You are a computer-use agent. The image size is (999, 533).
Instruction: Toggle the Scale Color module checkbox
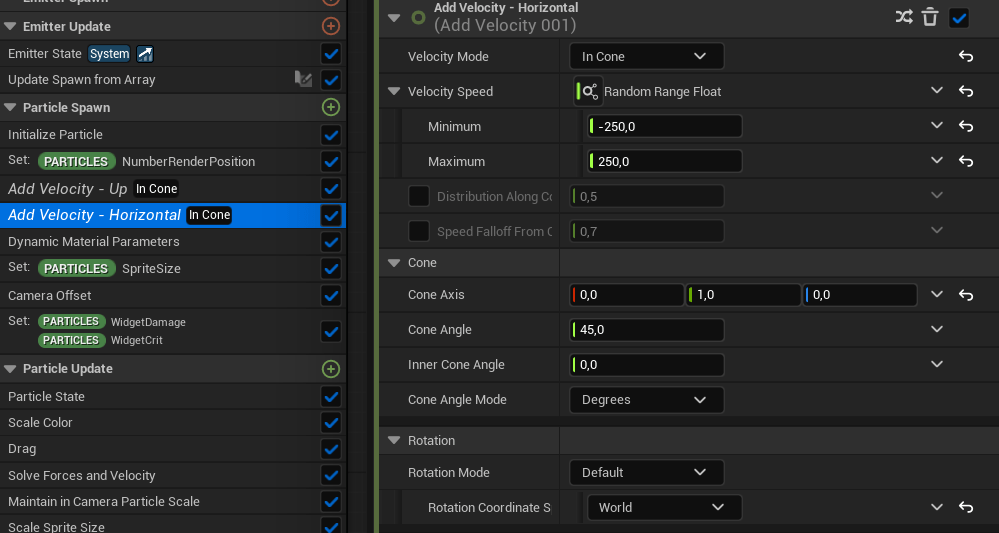[331, 423]
